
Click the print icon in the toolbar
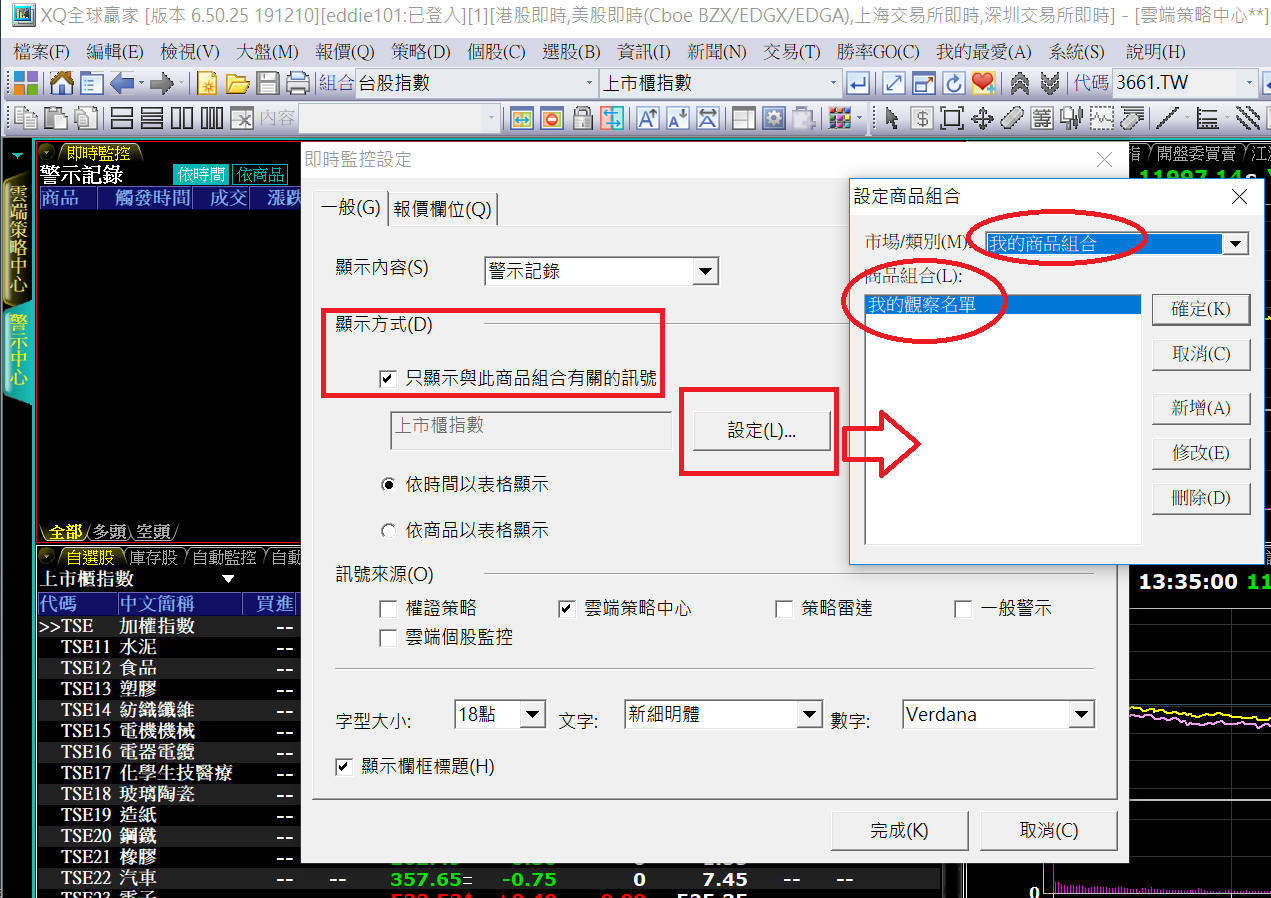(x=298, y=84)
